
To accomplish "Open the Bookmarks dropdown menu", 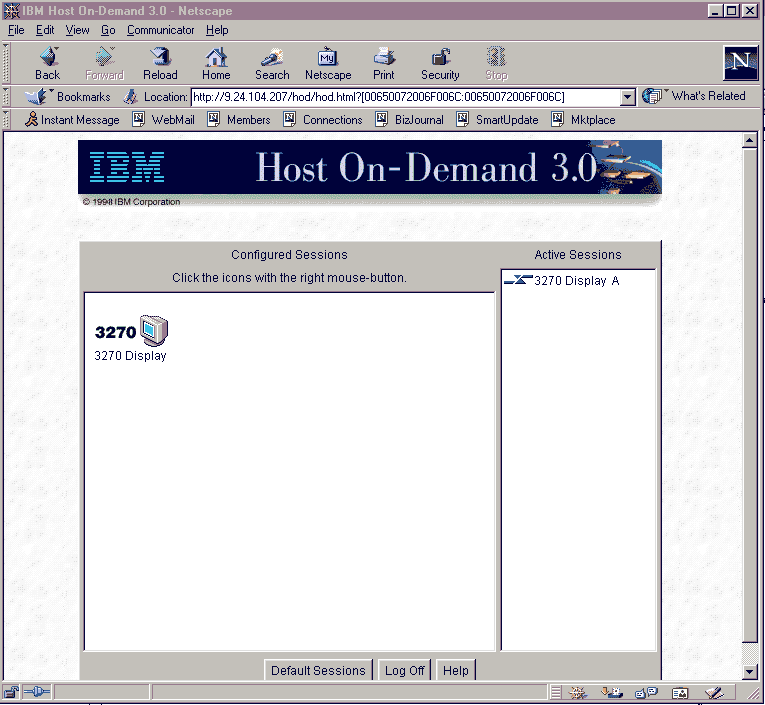I will (x=68, y=97).
